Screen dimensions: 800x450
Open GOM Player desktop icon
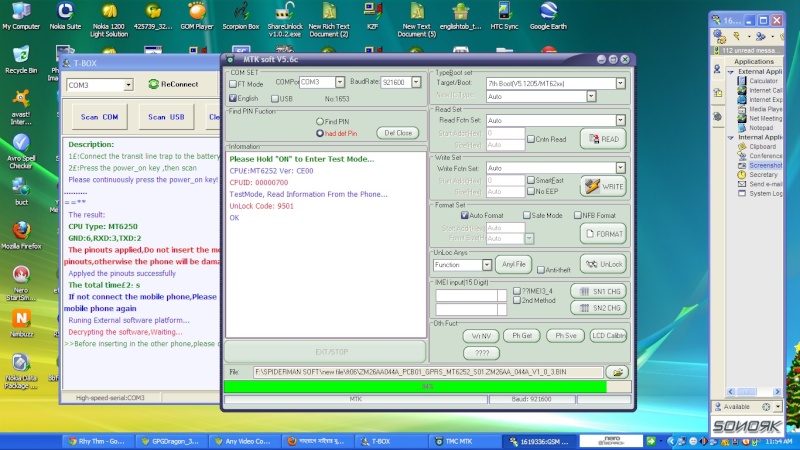(x=196, y=16)
